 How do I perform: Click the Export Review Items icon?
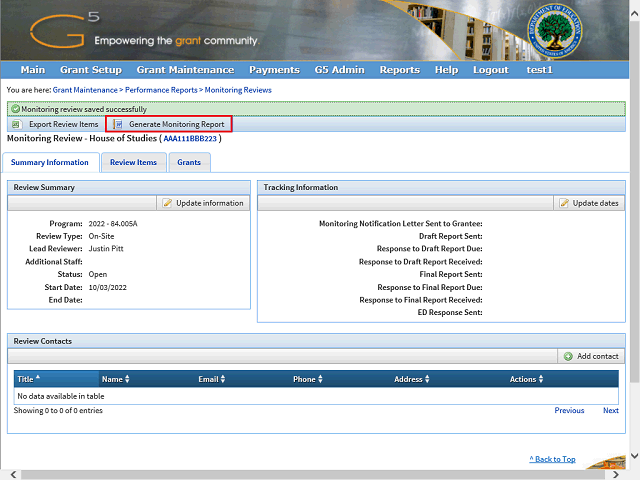tap(18, 124)
